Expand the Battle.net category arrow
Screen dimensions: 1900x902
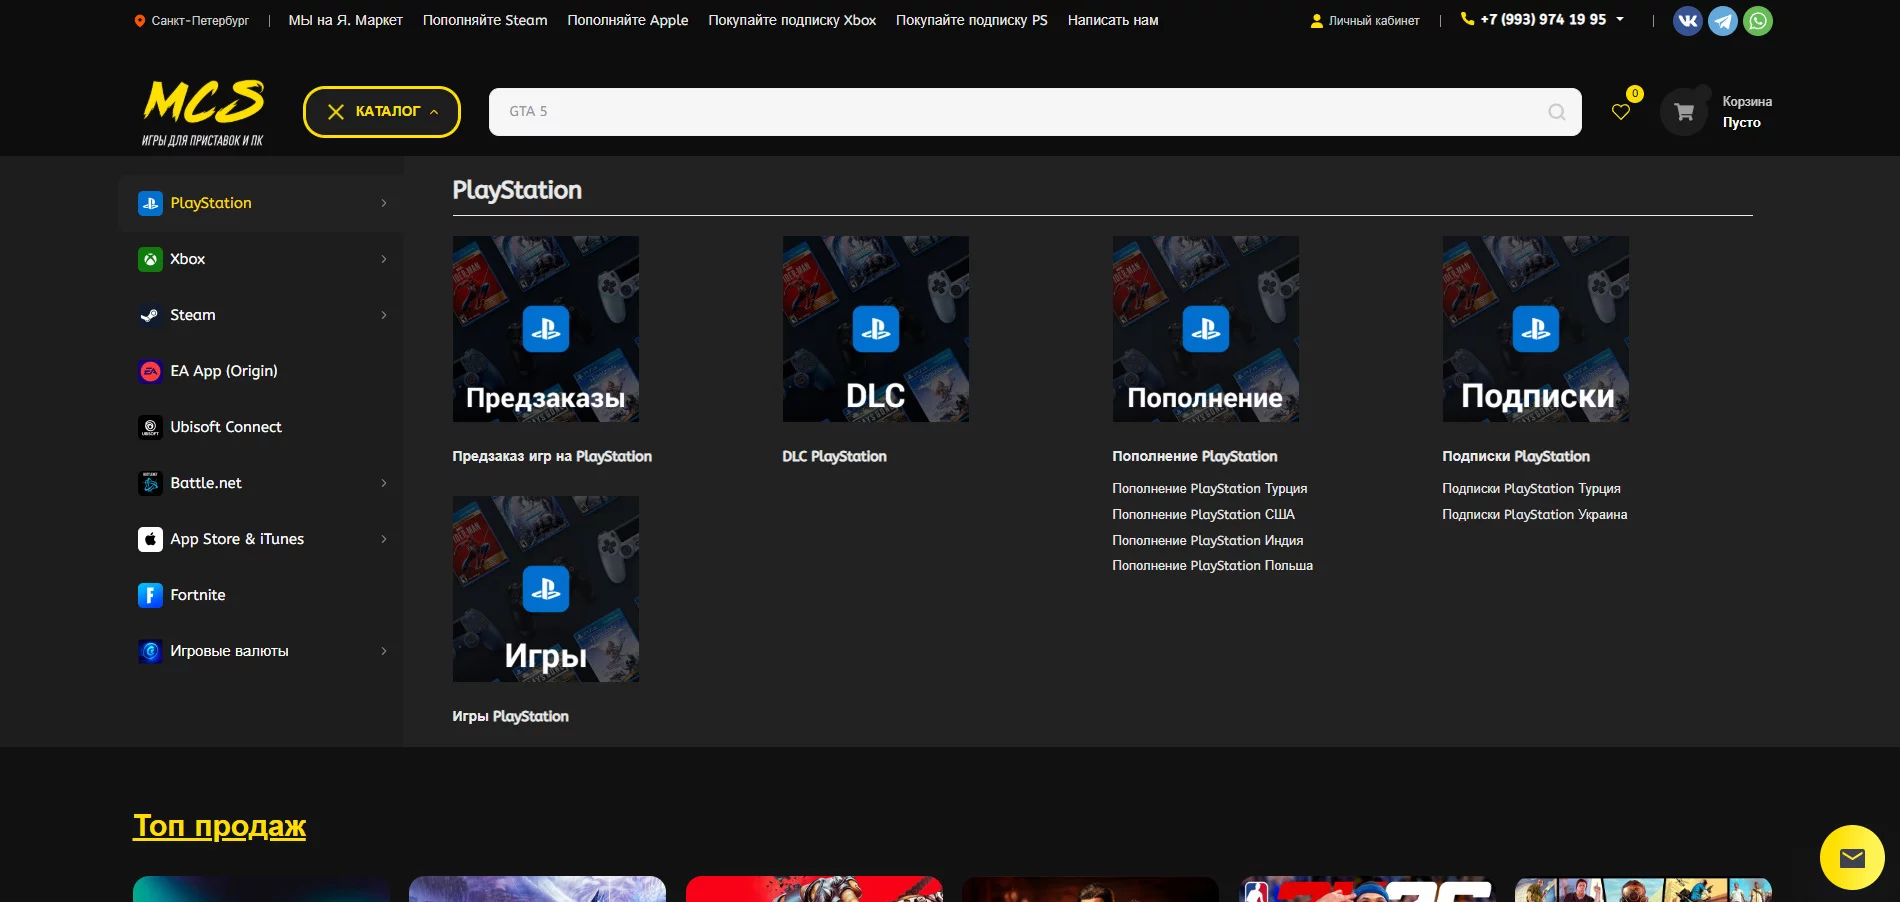point(384,483)
